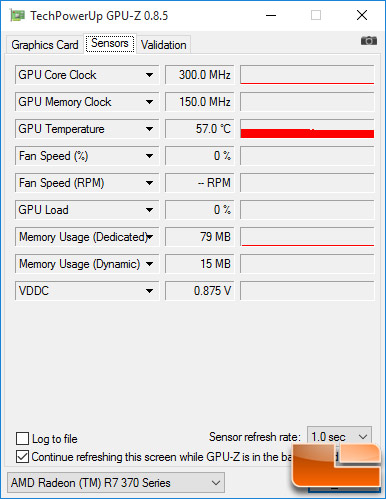Uncheck Continue refreshing while in background

tap(22, 456)
